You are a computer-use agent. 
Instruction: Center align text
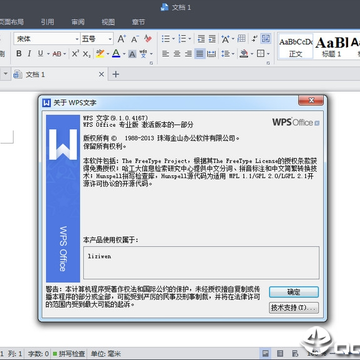point(177,53)
